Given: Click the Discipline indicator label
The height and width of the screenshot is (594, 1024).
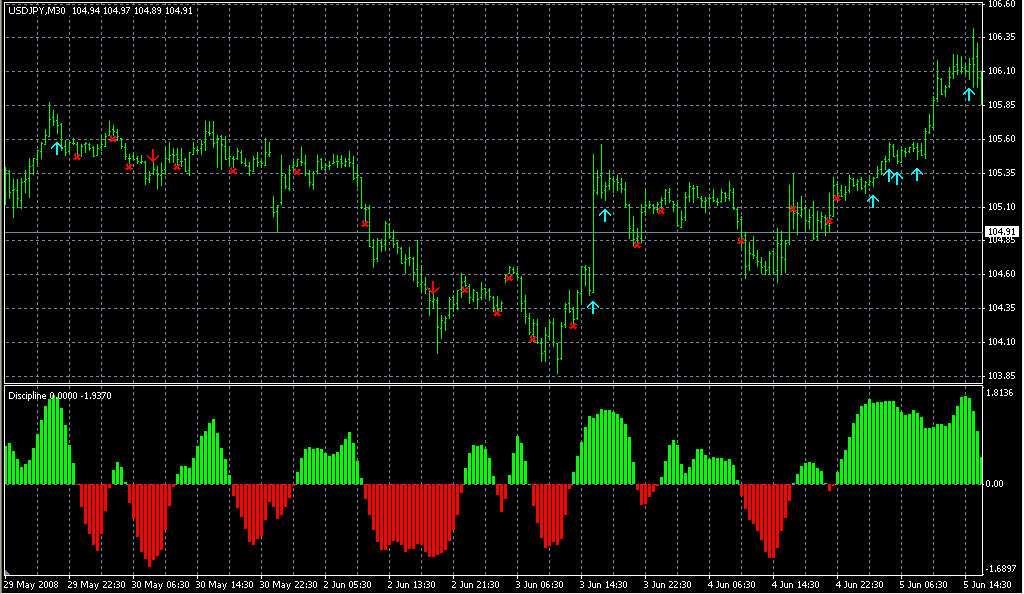Looking at the screenshot, I should pos(28,396).
